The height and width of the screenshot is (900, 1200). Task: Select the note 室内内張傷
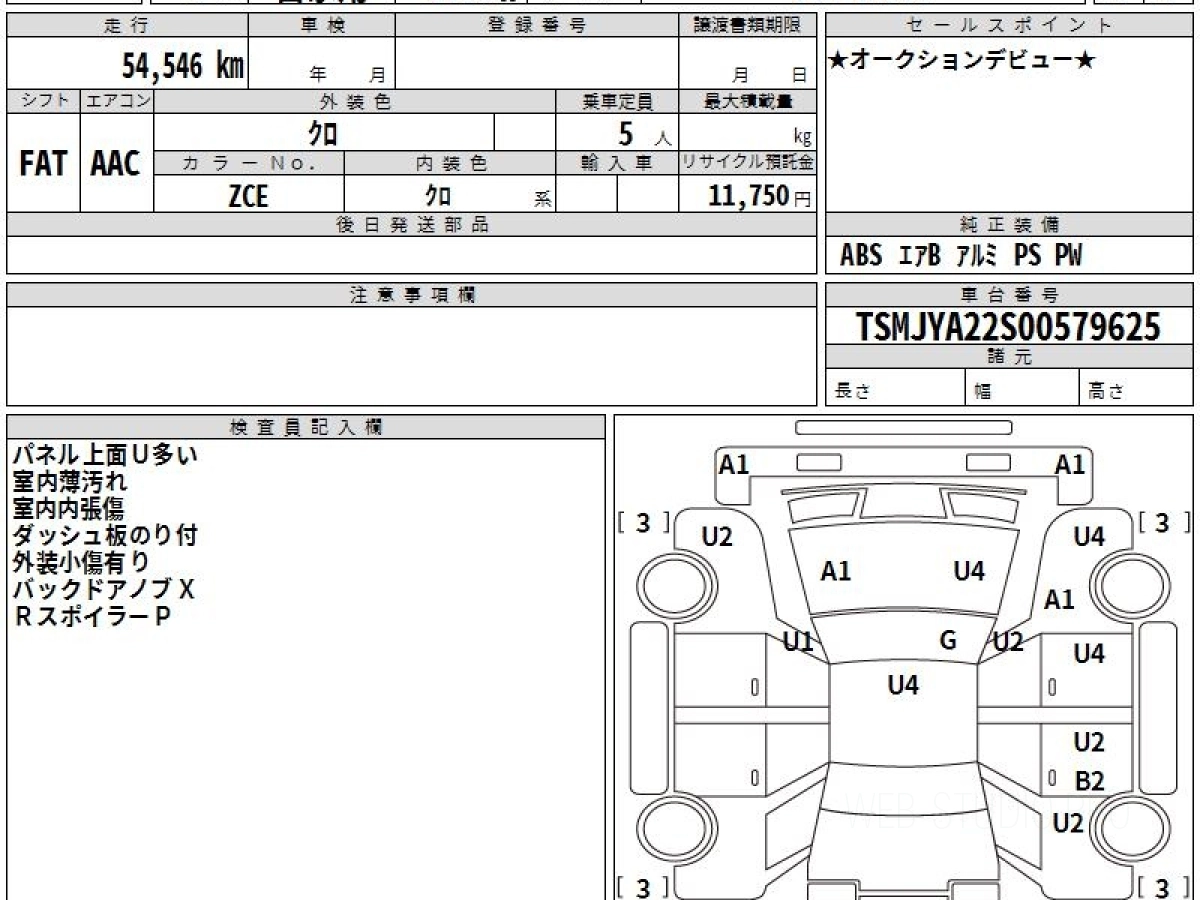pyautogui.click(x=68, y=509)
